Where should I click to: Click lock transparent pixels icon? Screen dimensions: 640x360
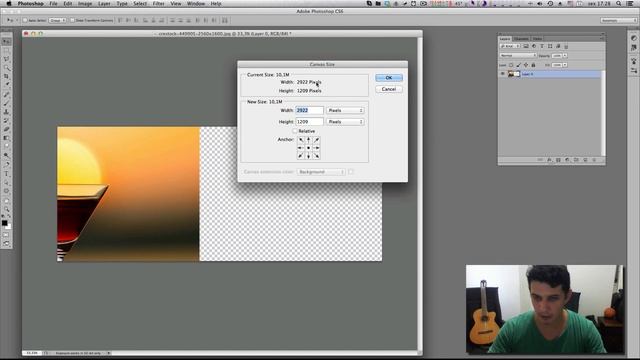pos(511,65)
